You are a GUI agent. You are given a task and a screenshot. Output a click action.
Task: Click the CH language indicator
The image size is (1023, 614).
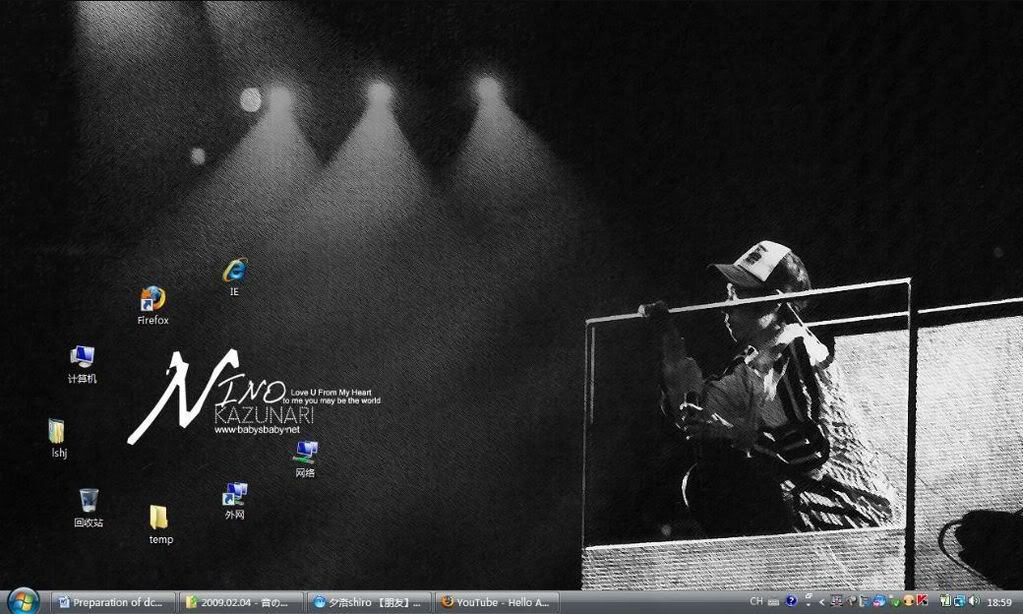[x=756, y=601]
